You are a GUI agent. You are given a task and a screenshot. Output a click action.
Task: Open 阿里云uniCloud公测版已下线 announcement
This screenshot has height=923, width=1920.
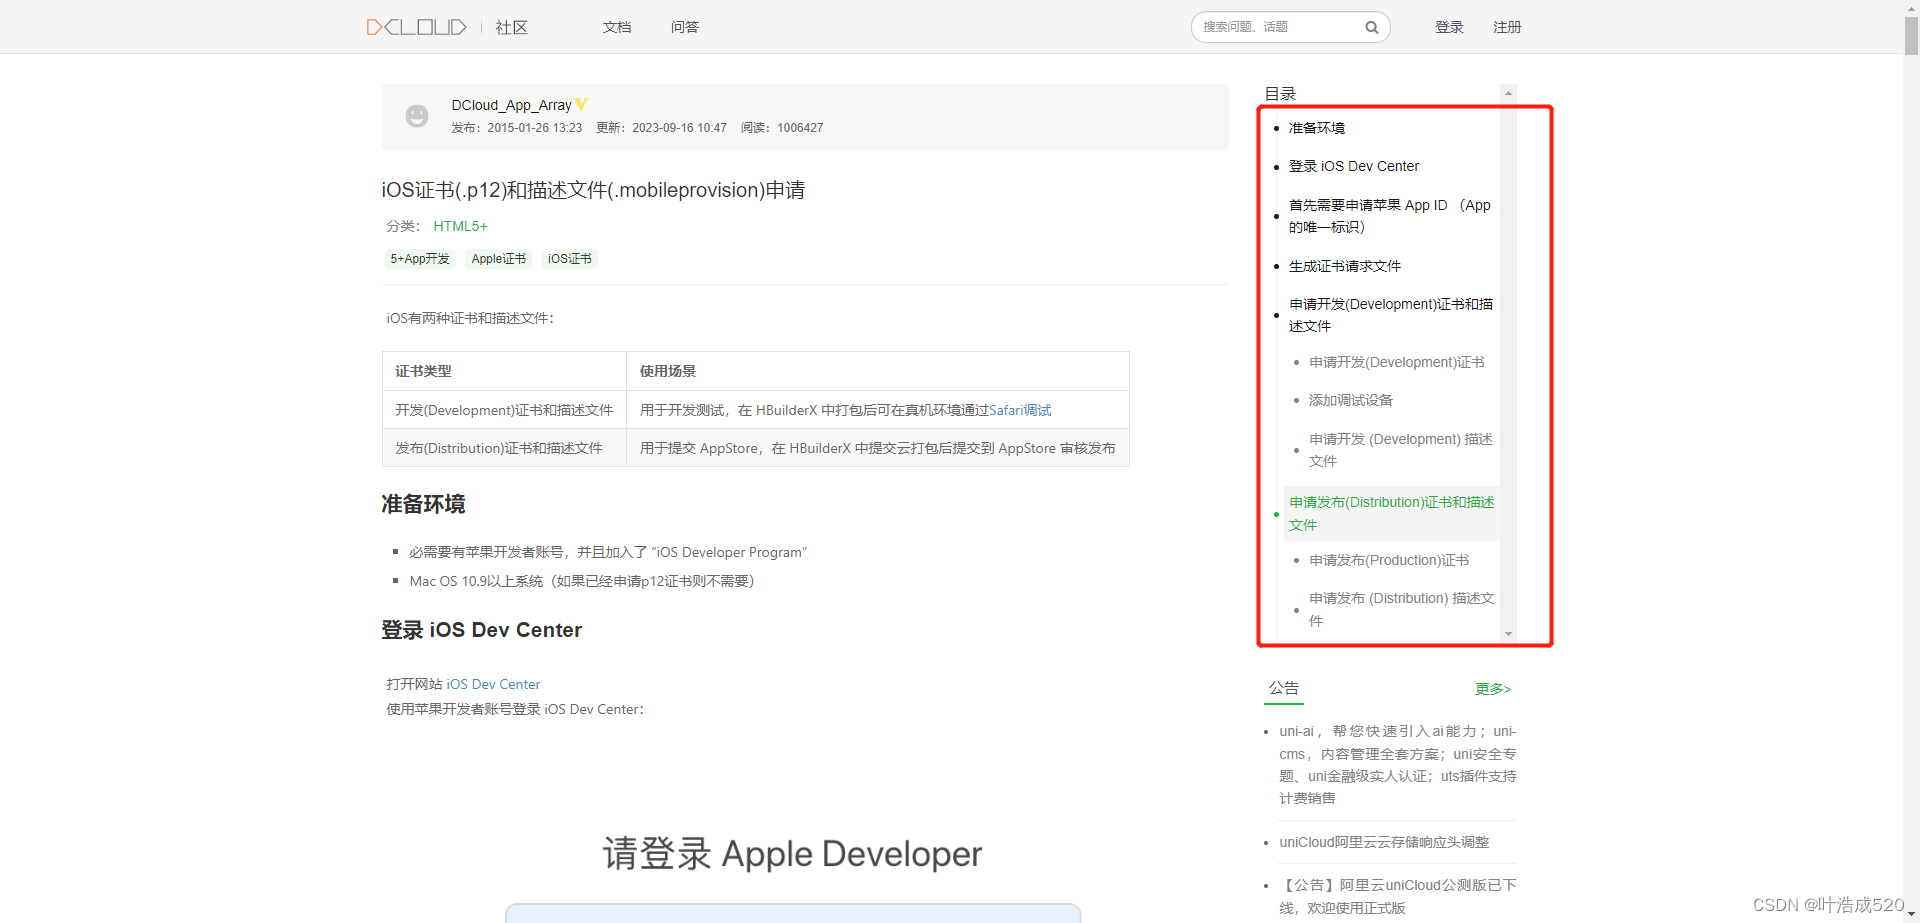point(1397,896)
